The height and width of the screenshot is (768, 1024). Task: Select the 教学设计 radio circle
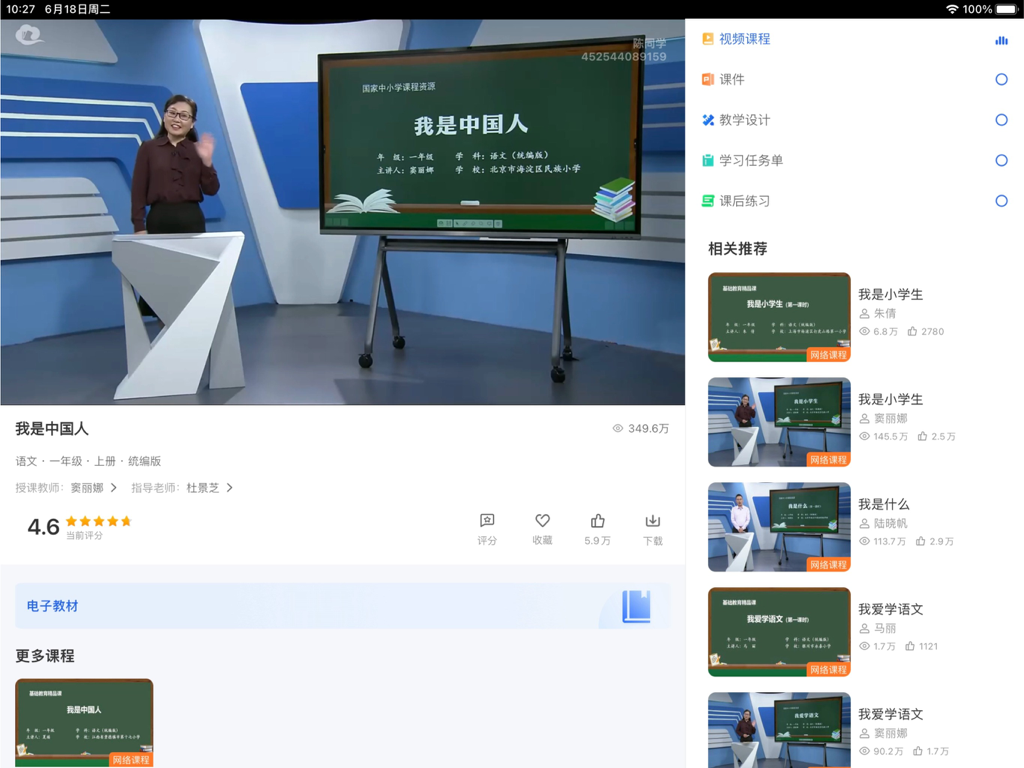pos(1001,120)
